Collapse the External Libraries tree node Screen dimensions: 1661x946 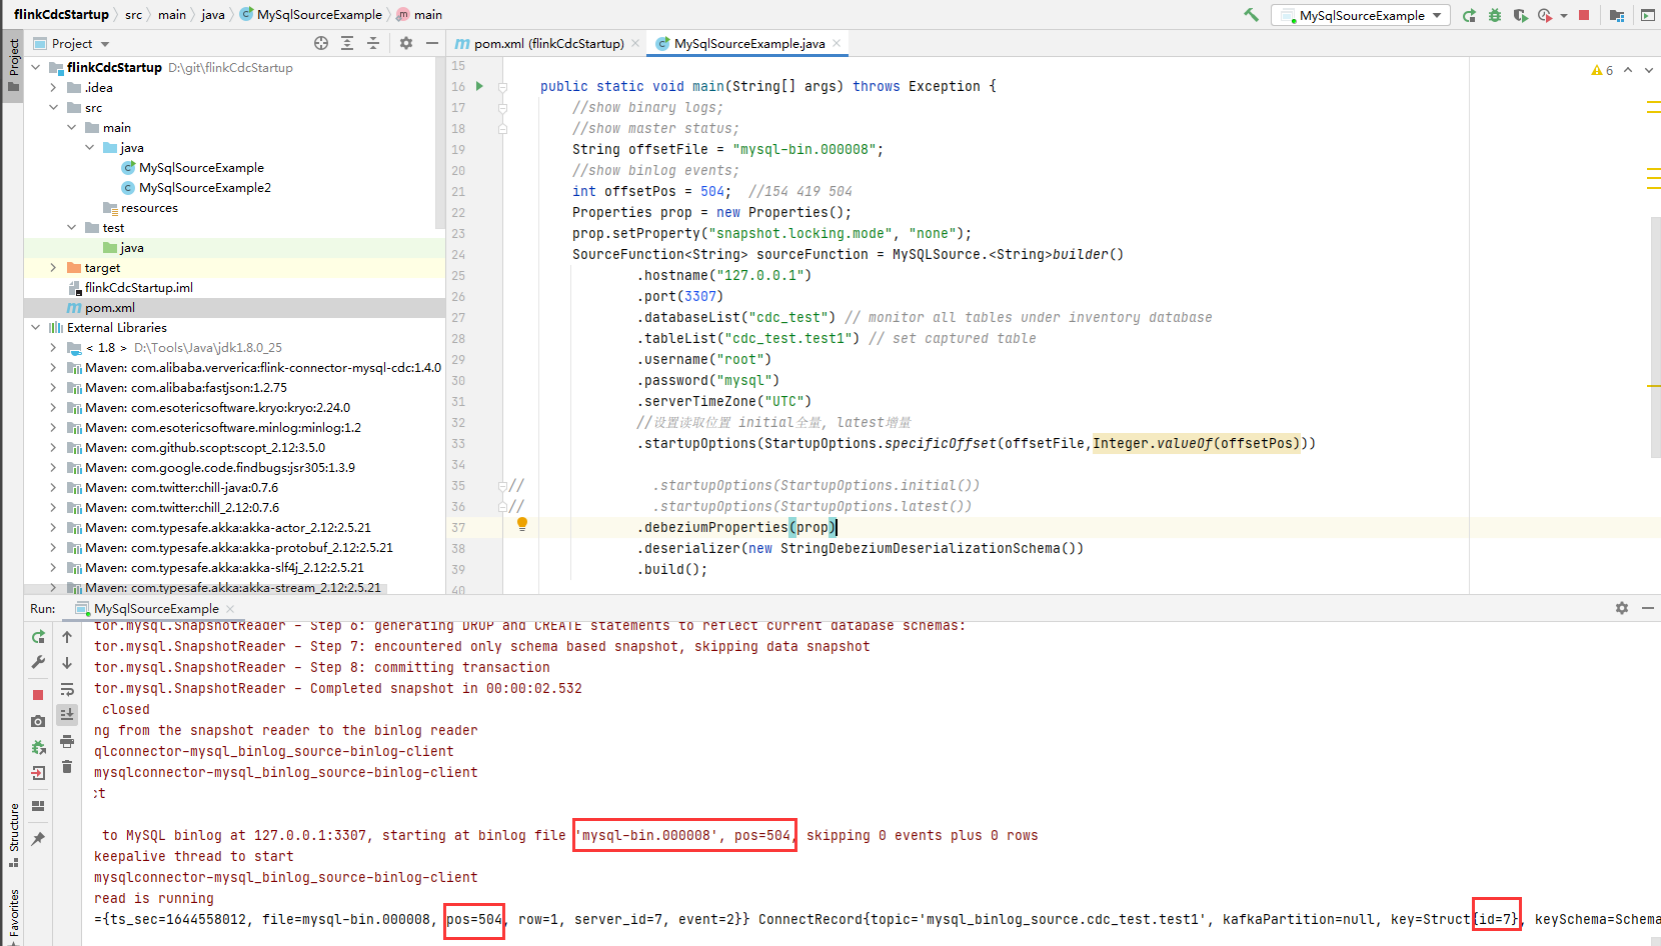pyautogui.click(x=35, y=327)
